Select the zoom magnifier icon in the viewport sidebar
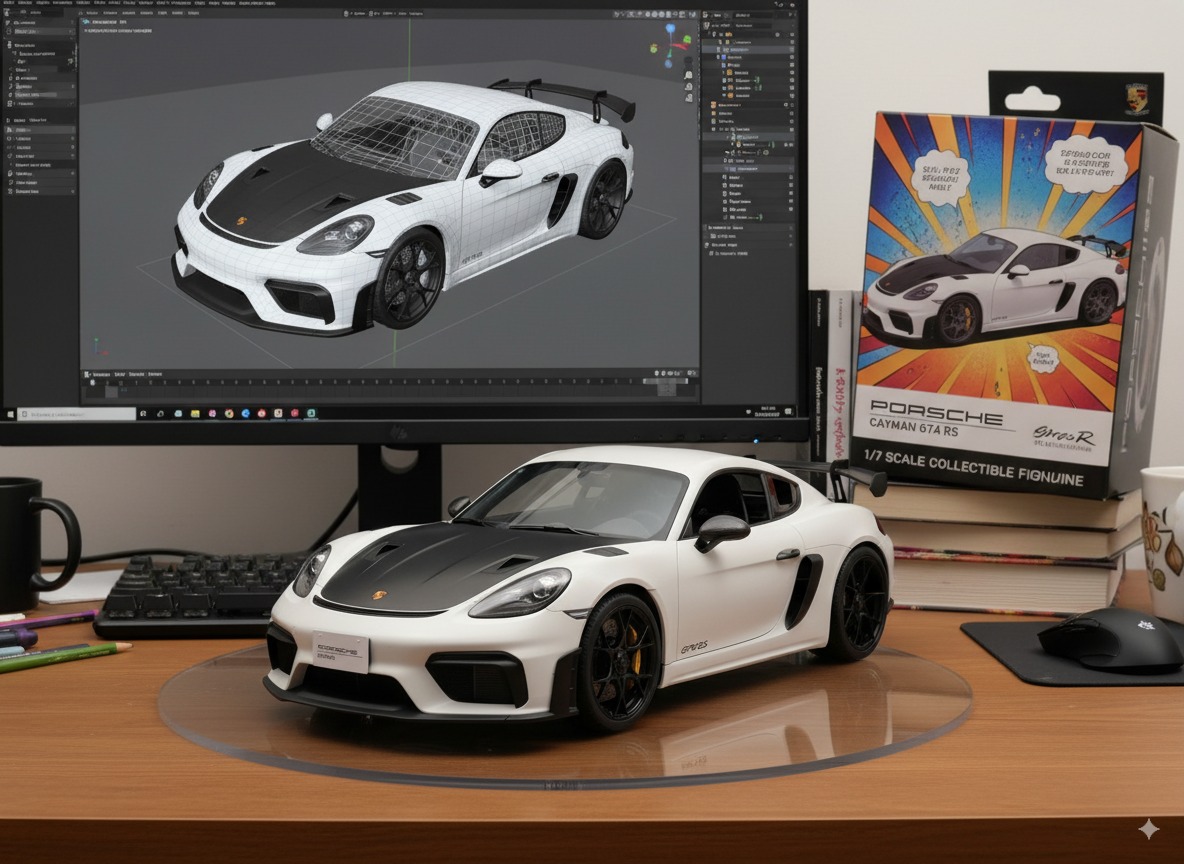 tap(688, 76)
